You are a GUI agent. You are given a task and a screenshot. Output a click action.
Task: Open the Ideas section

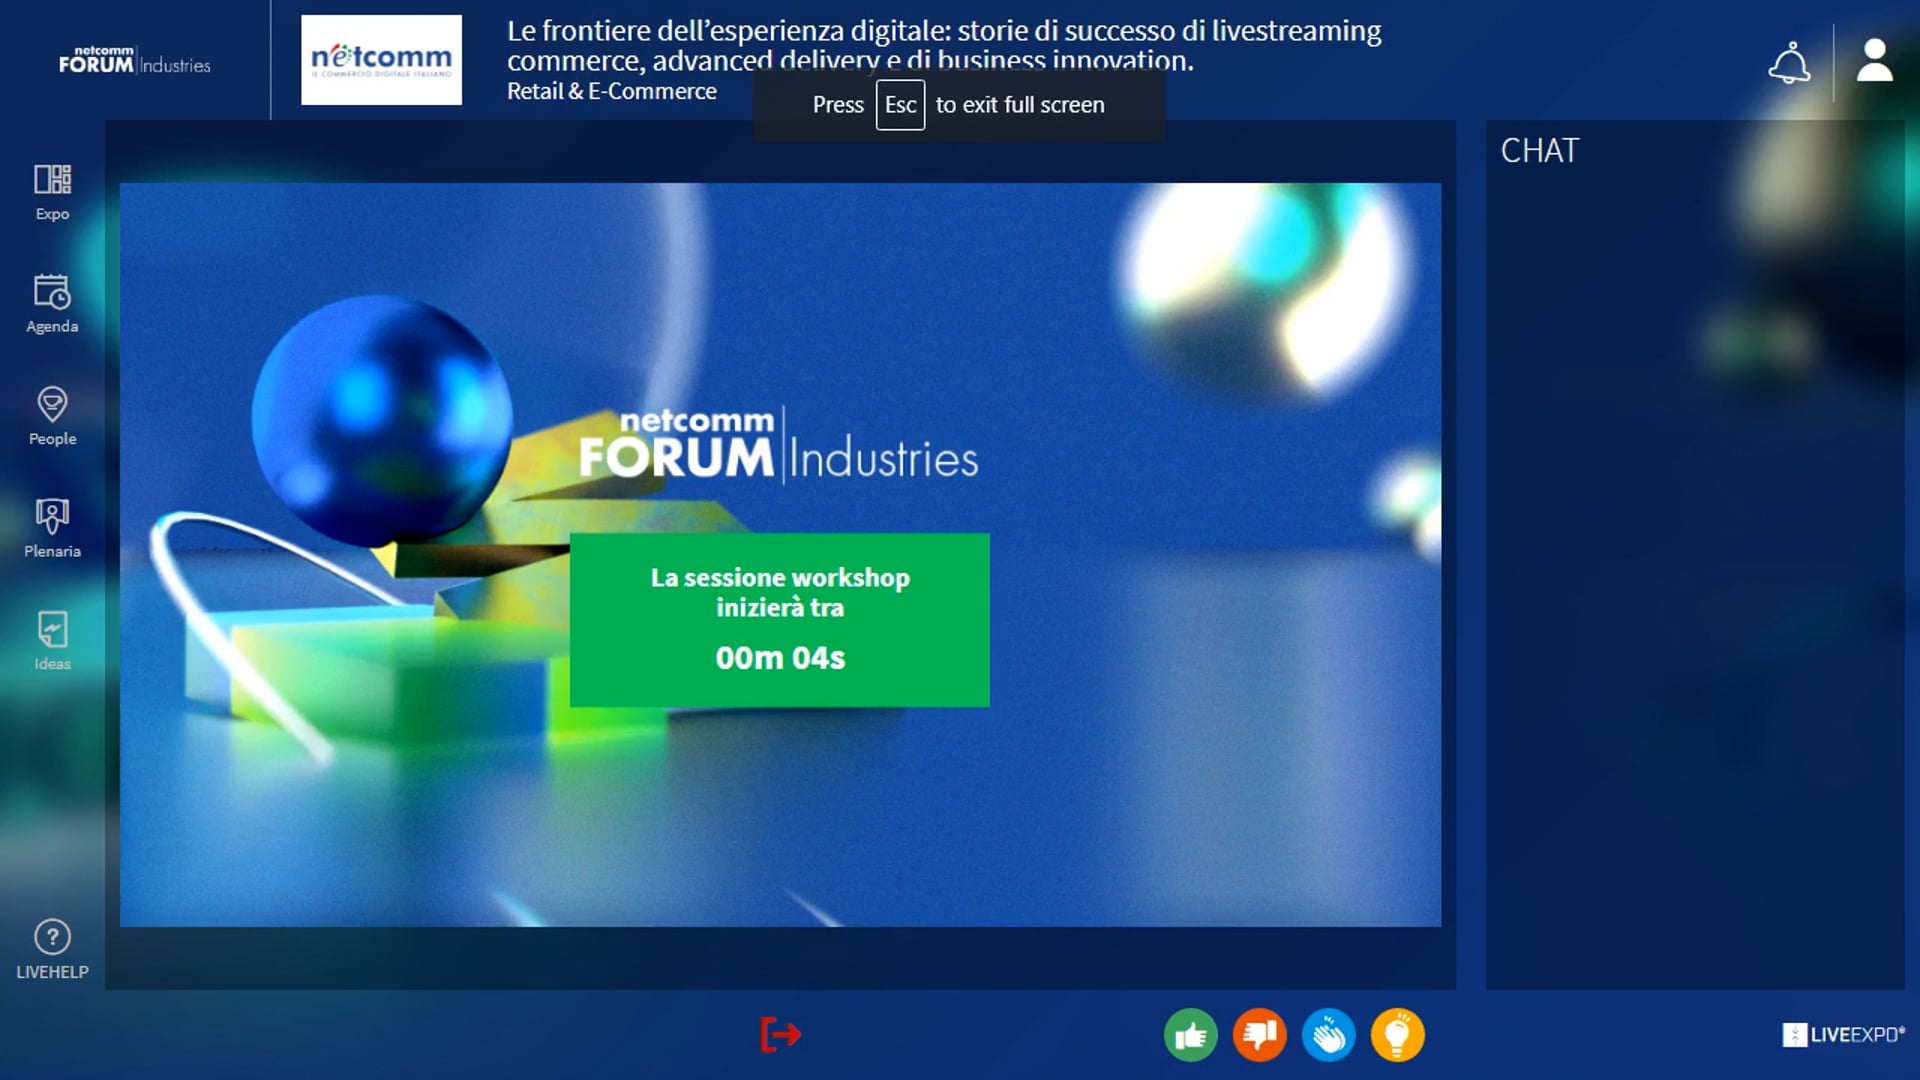(52, 641)
